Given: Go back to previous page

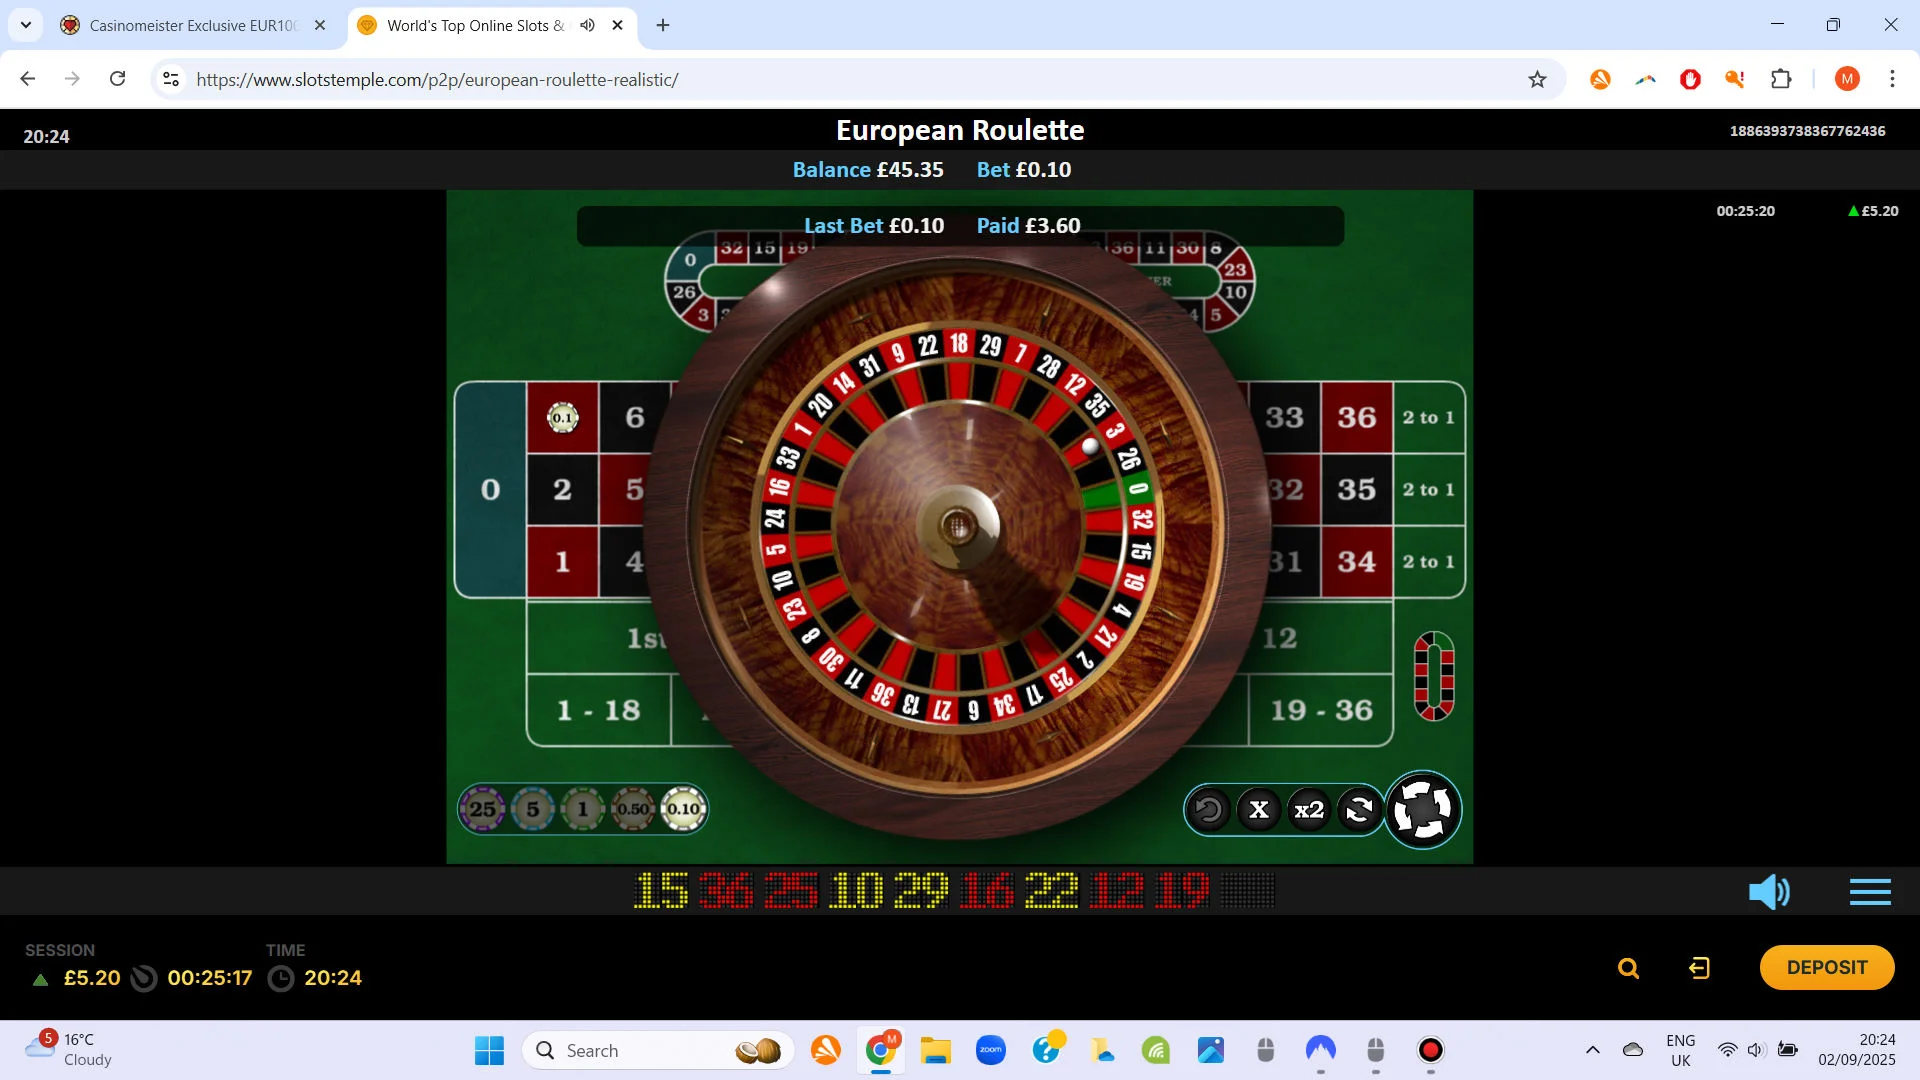Looking at the screenshot, I should pos(28,79).
